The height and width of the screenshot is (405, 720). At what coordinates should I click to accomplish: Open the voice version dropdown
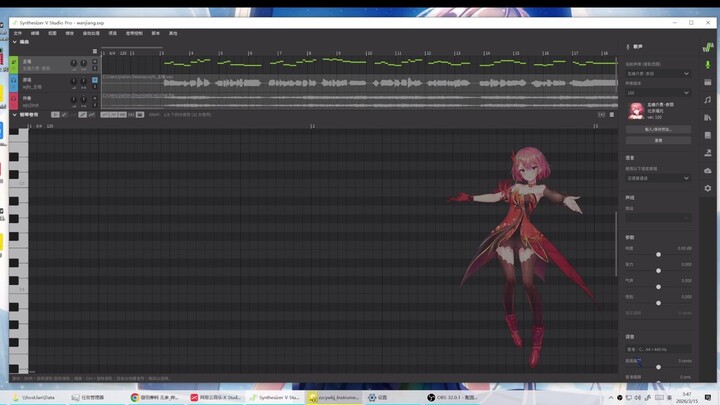tap(658, 93)
